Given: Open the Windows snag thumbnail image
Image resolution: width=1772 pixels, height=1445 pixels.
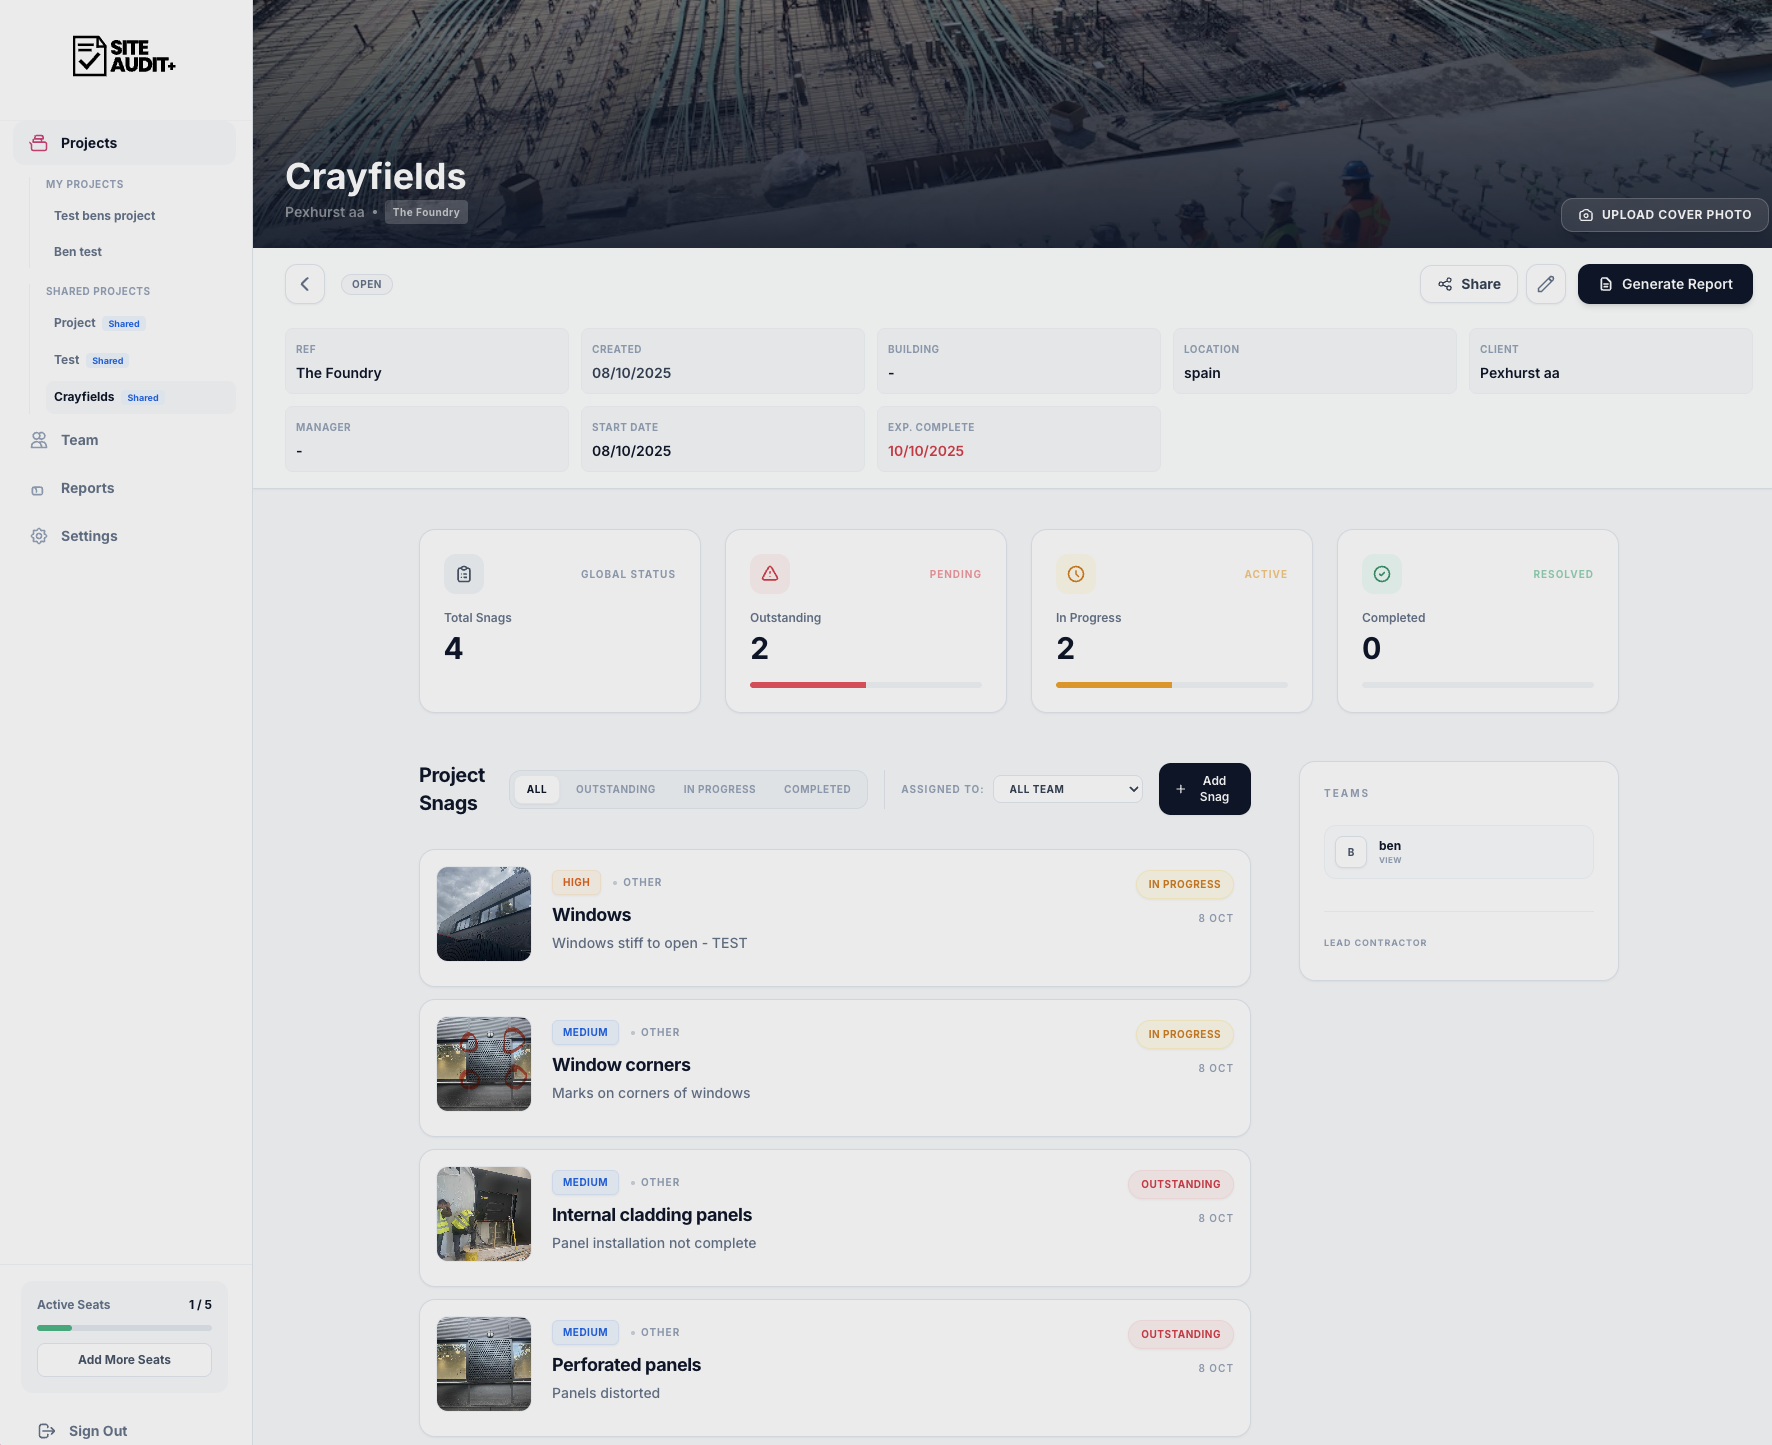Looking at the screenshot, I should click(483, 913).
